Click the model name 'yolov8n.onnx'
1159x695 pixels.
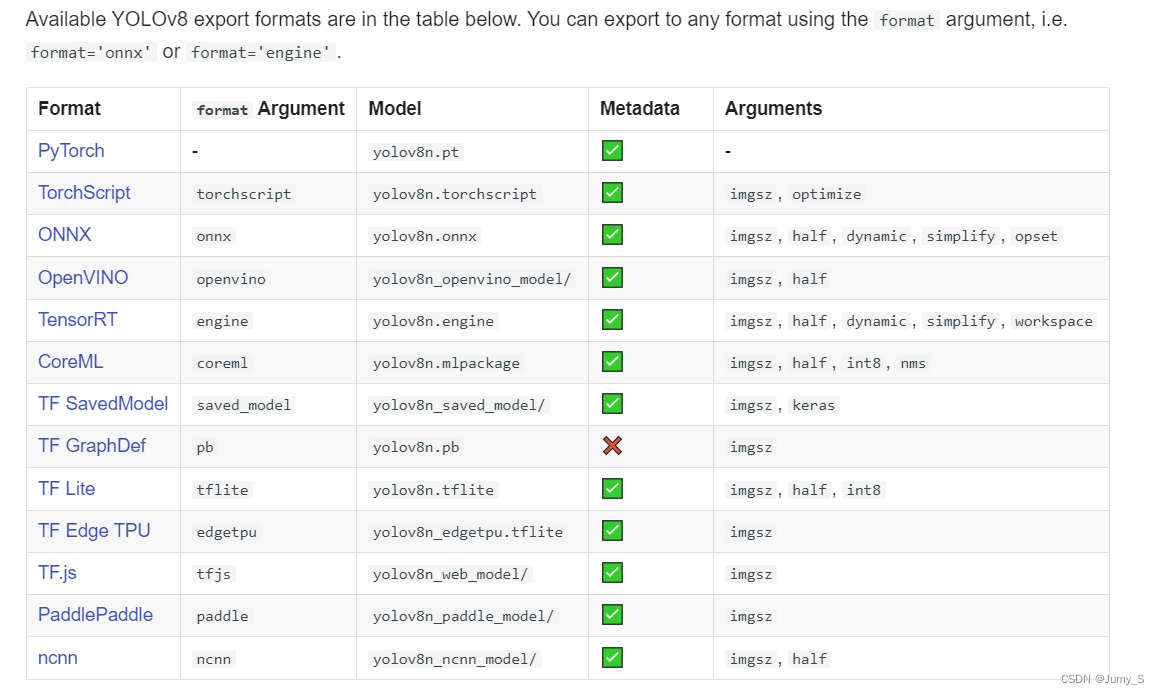tap(424, 237)
